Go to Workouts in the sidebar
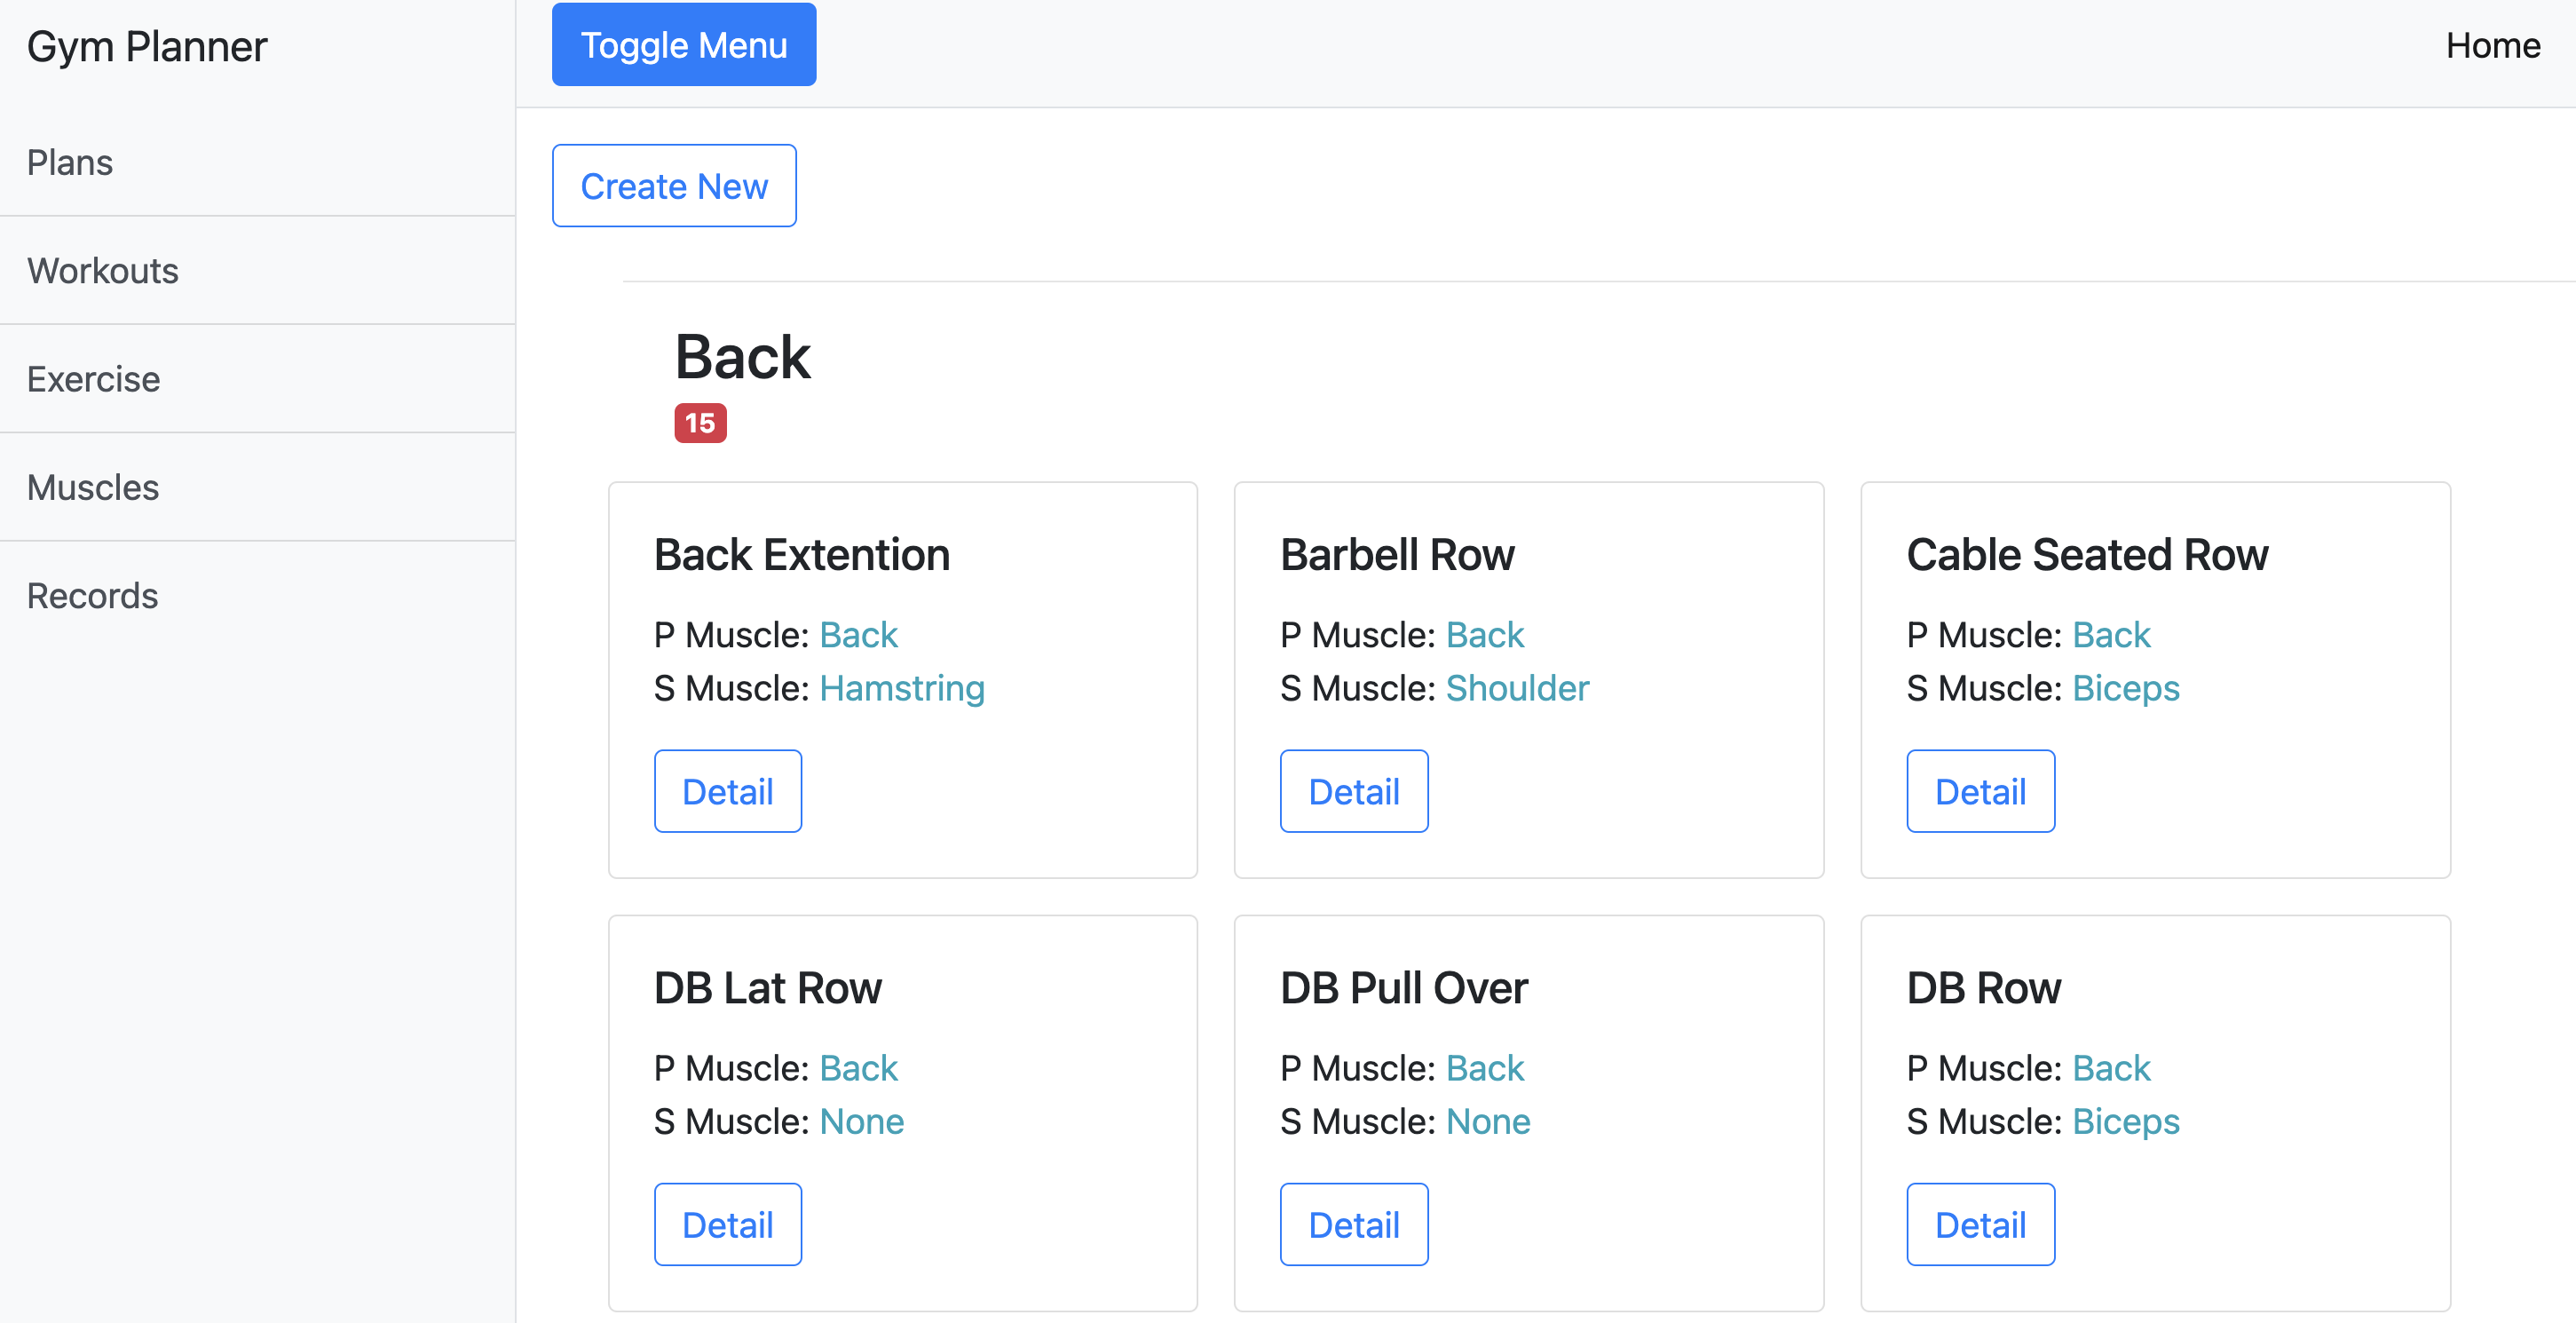Screen dimensions: 2576x1323 [103, 271]
